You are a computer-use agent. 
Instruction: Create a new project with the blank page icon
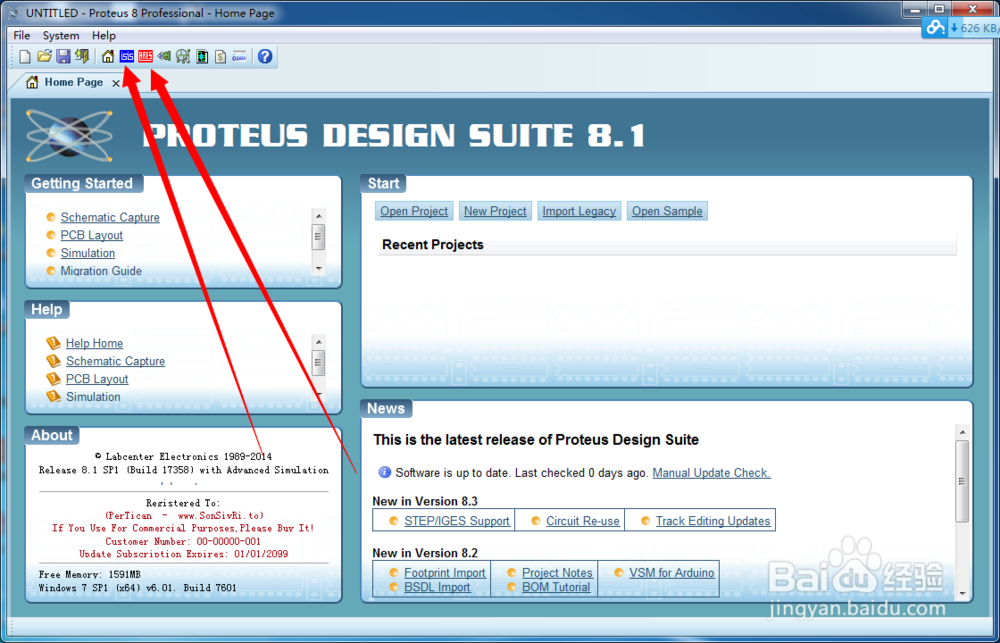pos(24,57)
